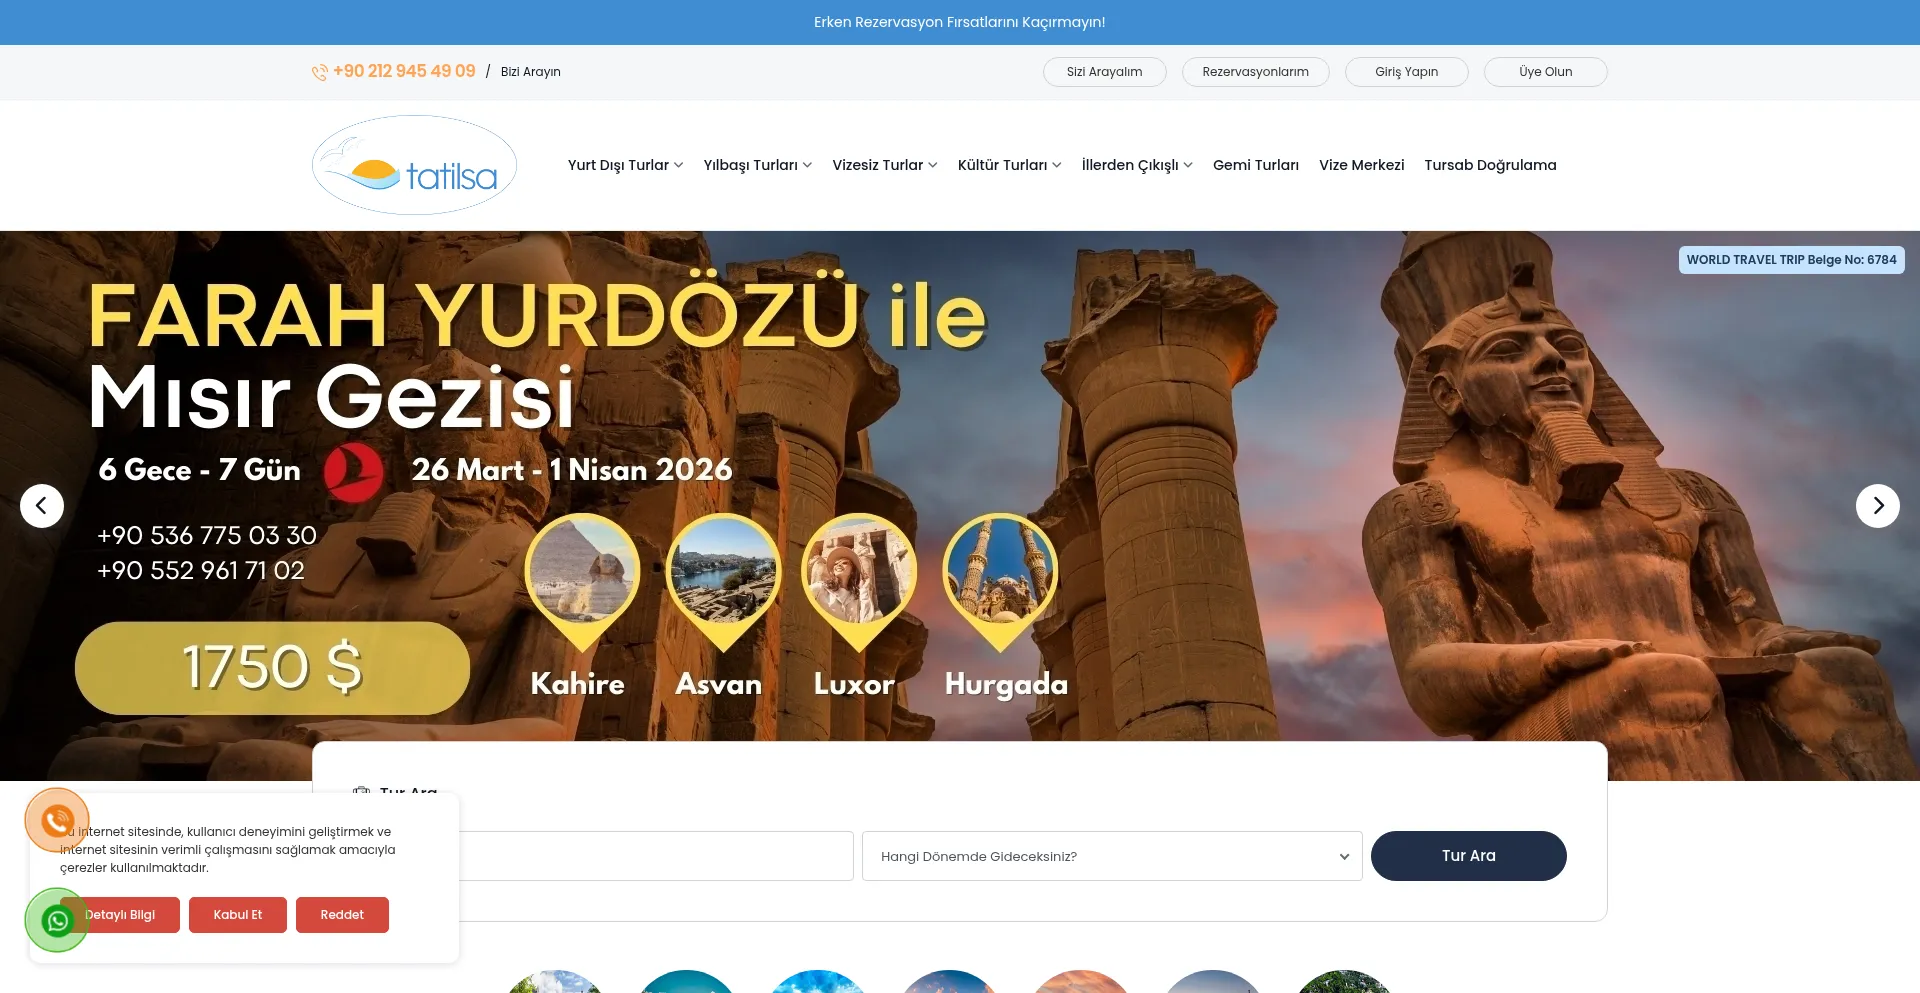Image resolution: width=1920 pixels, height=993 pixels.
Task: Open the Vize Merkezi menu item
Action: point(1361,165)
